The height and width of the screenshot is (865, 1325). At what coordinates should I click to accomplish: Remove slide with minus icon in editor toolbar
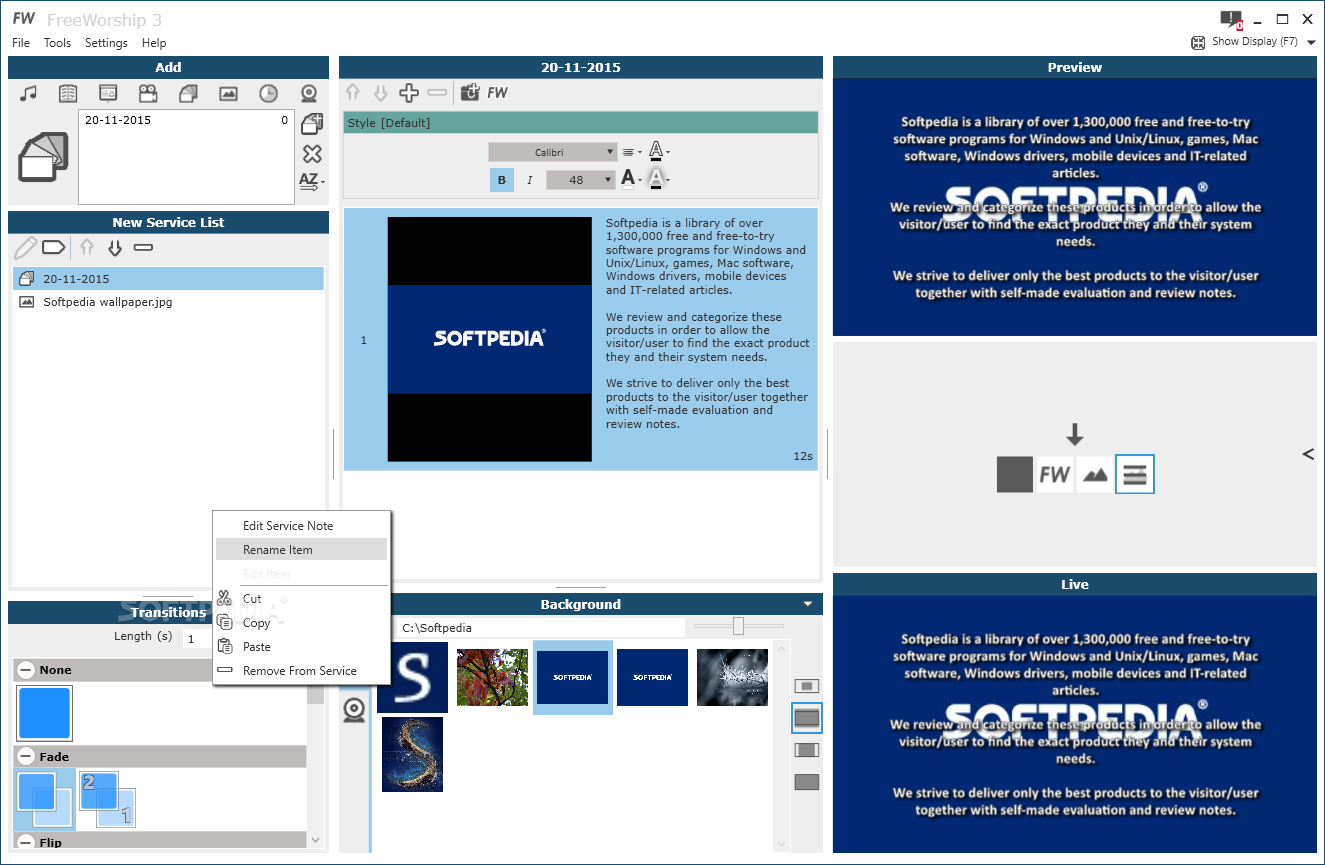click(x=437, y=93)
